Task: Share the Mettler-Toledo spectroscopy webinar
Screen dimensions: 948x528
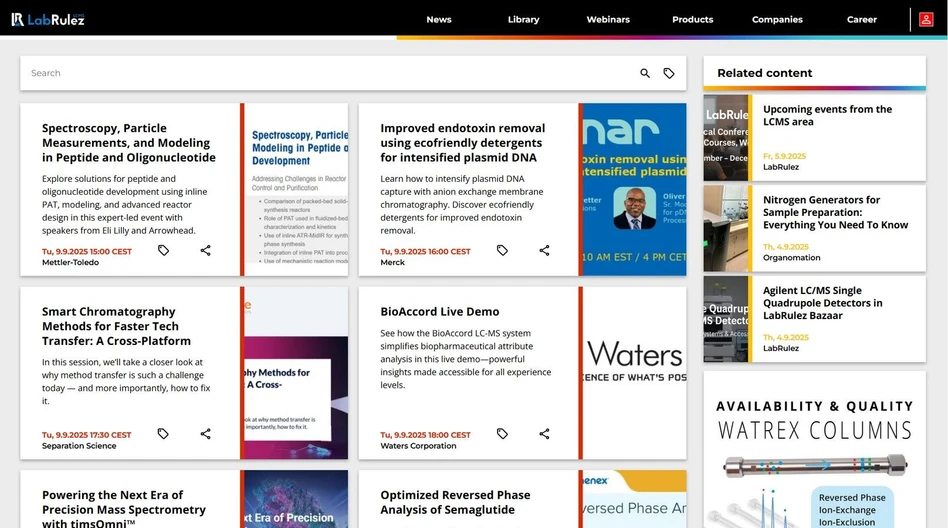Action: click(205, 250)
